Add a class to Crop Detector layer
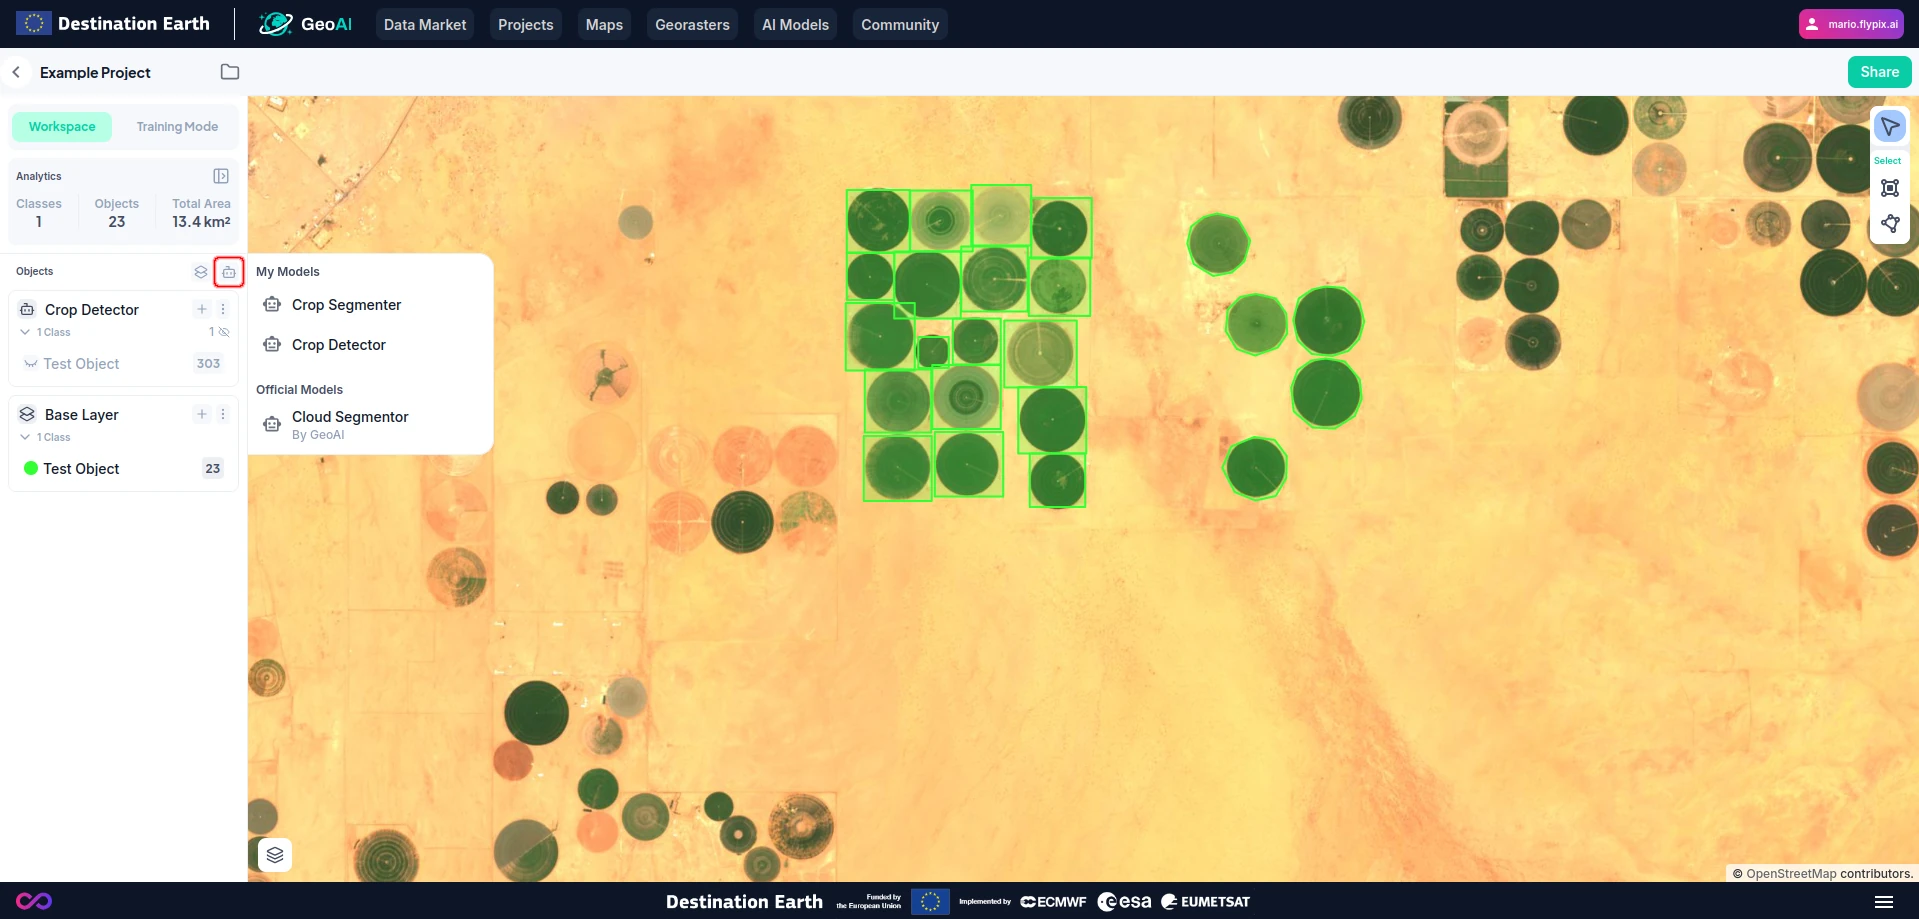This screenshot has width=1919, height=919. [x=202, y=309]
